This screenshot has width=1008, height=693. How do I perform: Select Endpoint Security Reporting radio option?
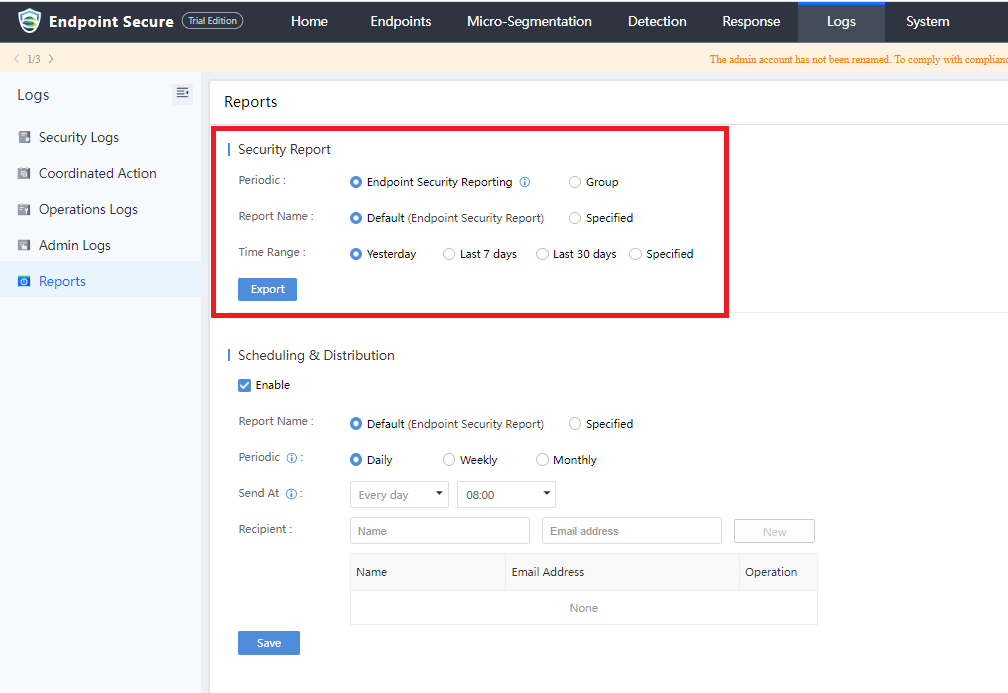point(356,182)
